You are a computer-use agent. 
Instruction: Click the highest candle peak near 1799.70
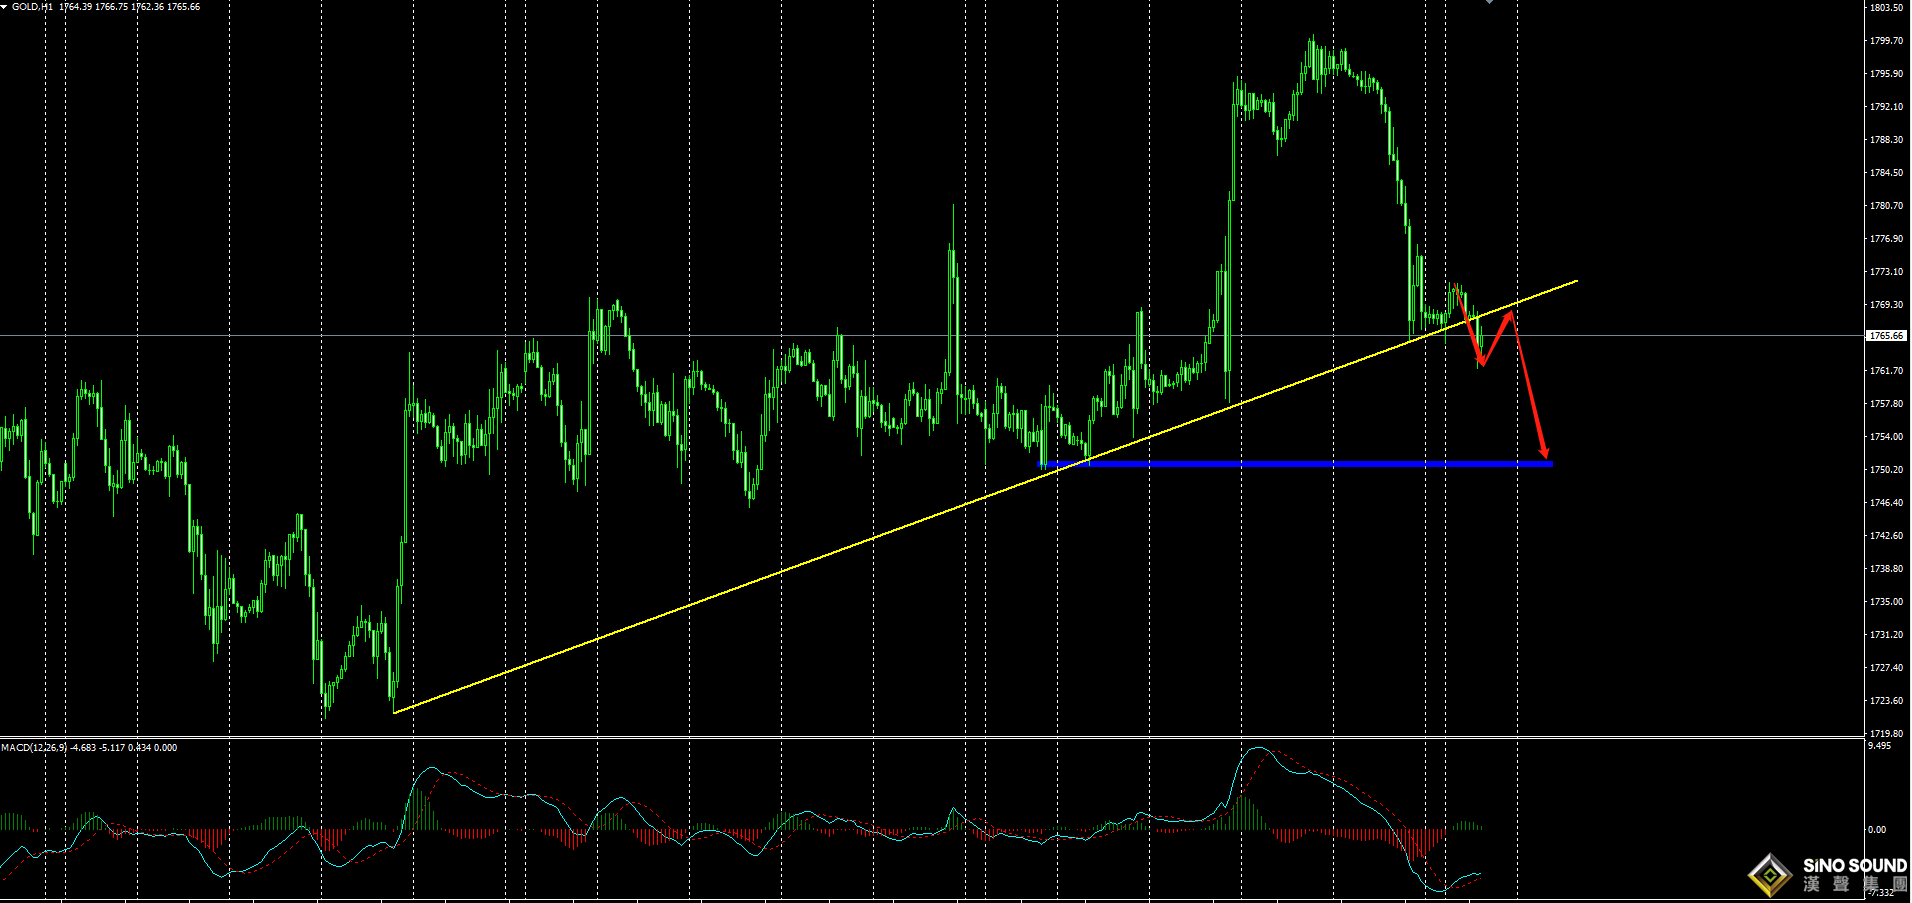[1312, 42]
